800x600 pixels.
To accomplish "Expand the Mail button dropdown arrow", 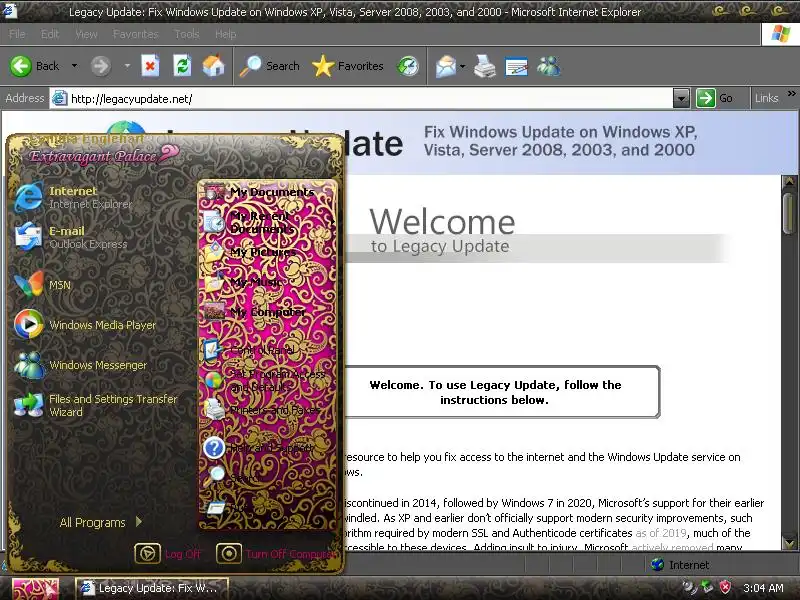I will point(463,66).
